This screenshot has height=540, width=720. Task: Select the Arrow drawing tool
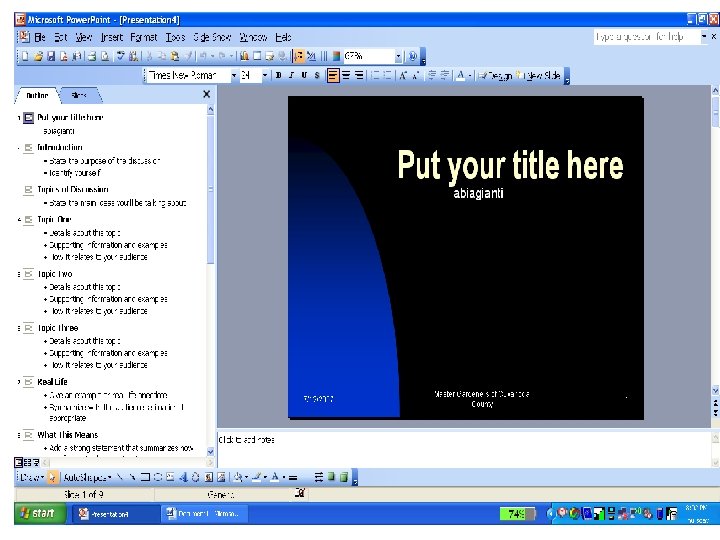132,477
